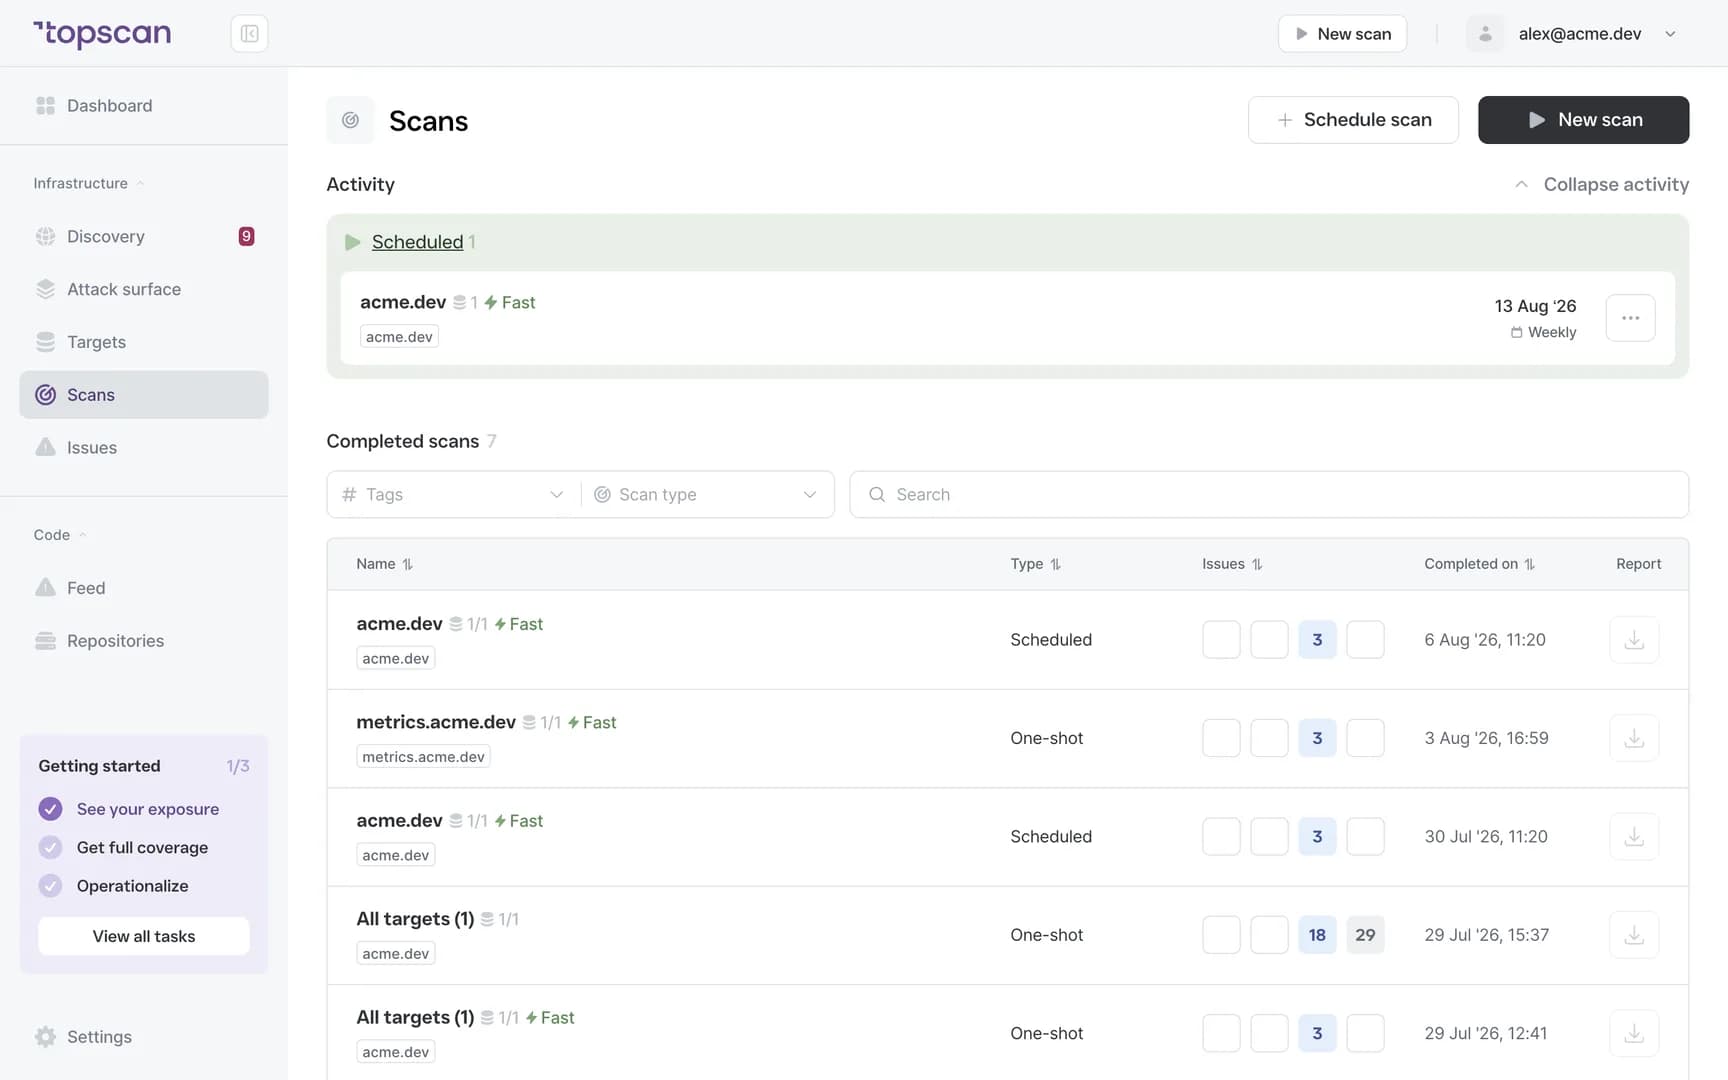Image resolution: width=1728 pixels, height=1080 pixels.
Task: Download report for 29 Jul '26, 15:37 scan
Action: tap(1634, 935)
